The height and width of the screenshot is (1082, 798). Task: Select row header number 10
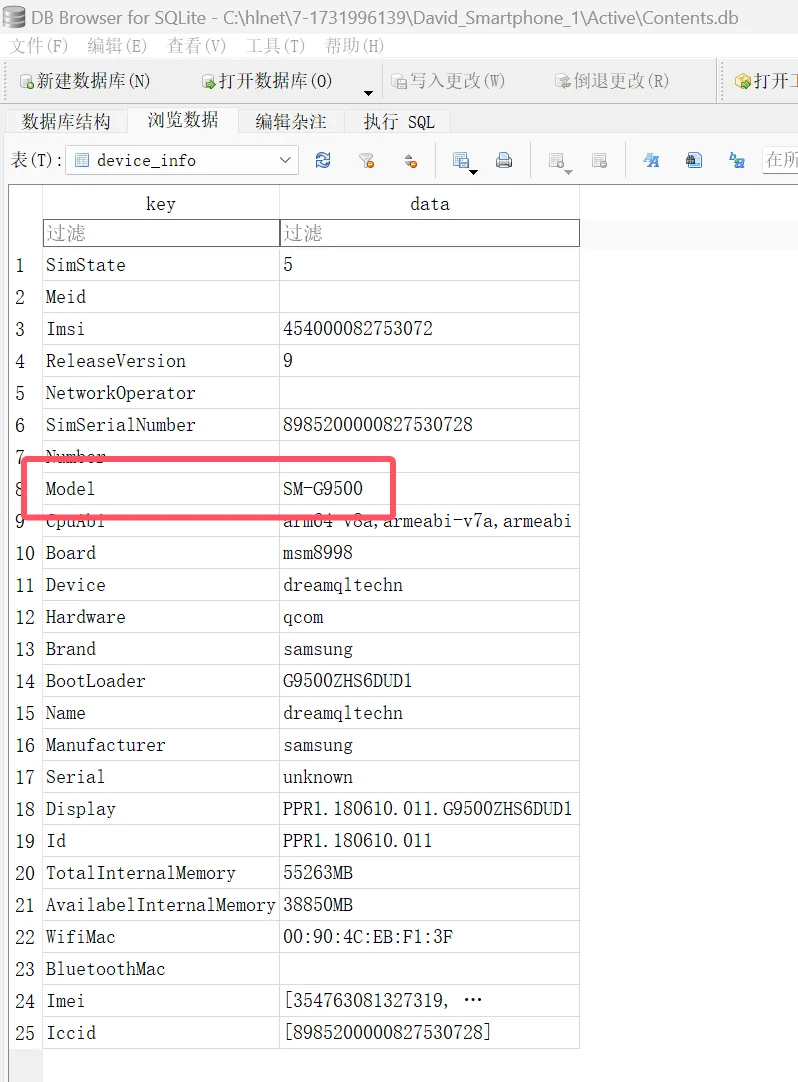[x=26, y=553]
